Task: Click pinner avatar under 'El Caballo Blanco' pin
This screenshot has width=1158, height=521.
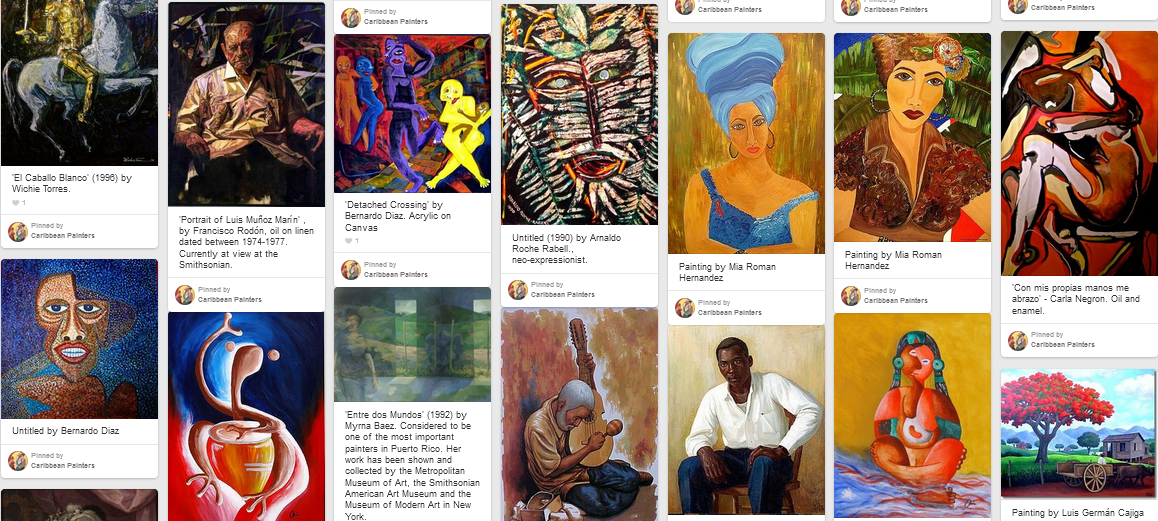Action: point(18,231)
